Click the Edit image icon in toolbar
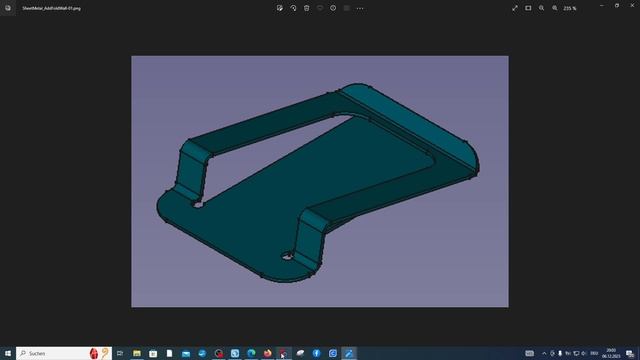640x360 pixels. click(280, 8)
